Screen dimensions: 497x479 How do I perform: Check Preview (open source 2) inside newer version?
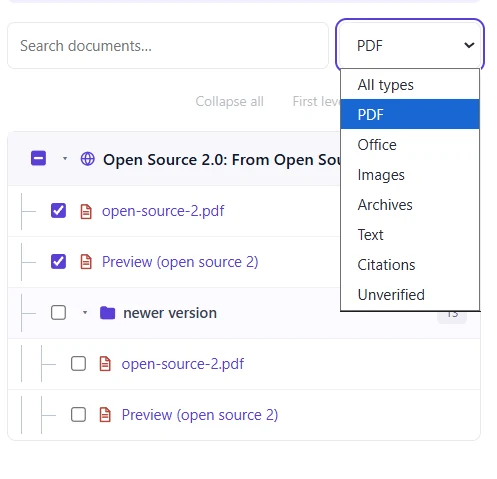pos(78,415)
